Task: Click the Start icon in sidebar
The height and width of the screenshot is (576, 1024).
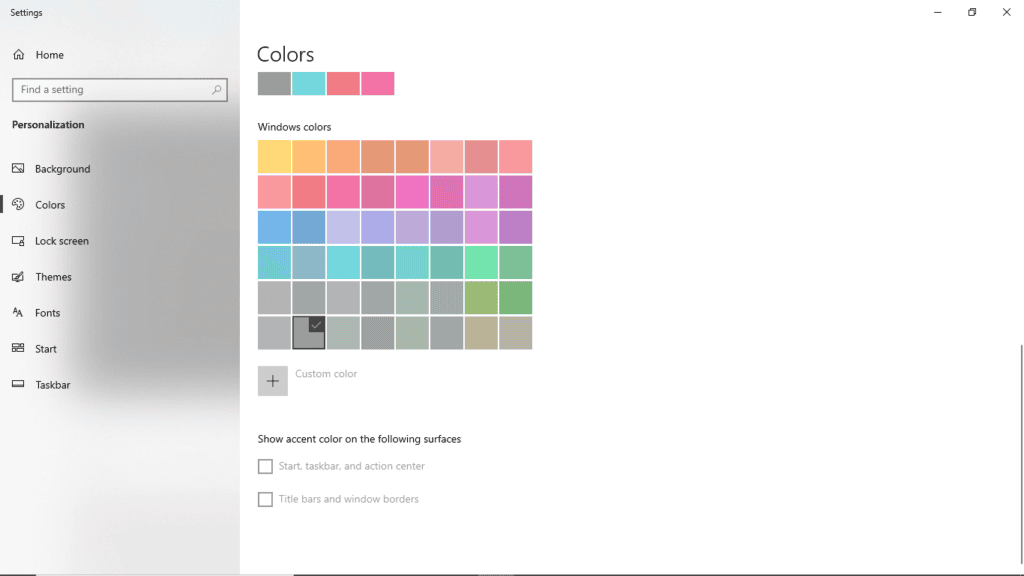Action: (18, 349)
